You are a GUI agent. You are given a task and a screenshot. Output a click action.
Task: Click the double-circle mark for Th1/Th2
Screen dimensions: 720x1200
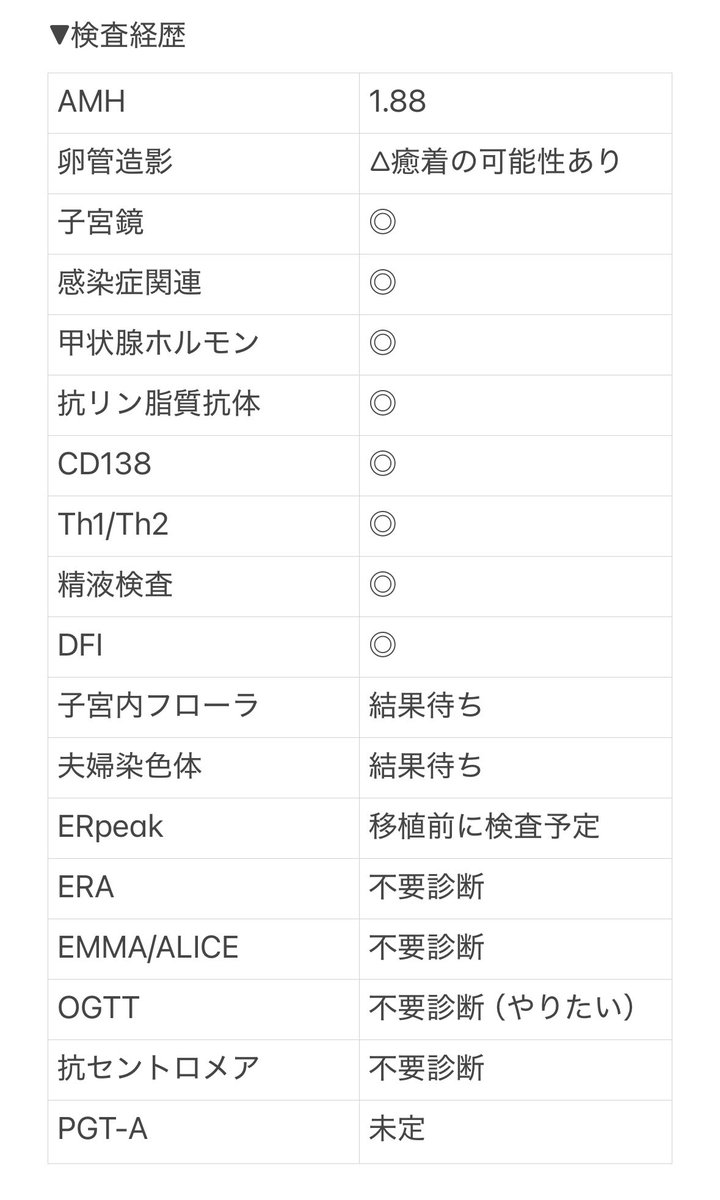(x=383, y=524)
